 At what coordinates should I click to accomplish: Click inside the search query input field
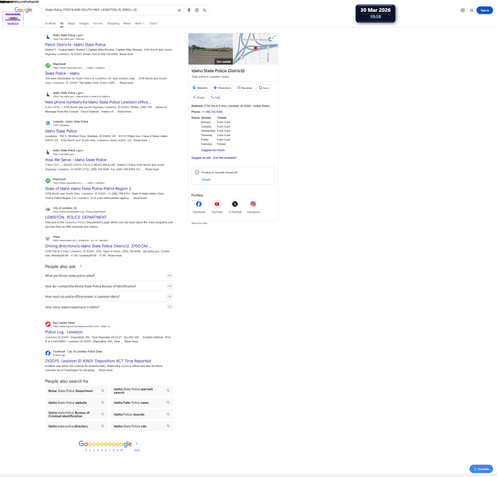click(x=110, y=10)
